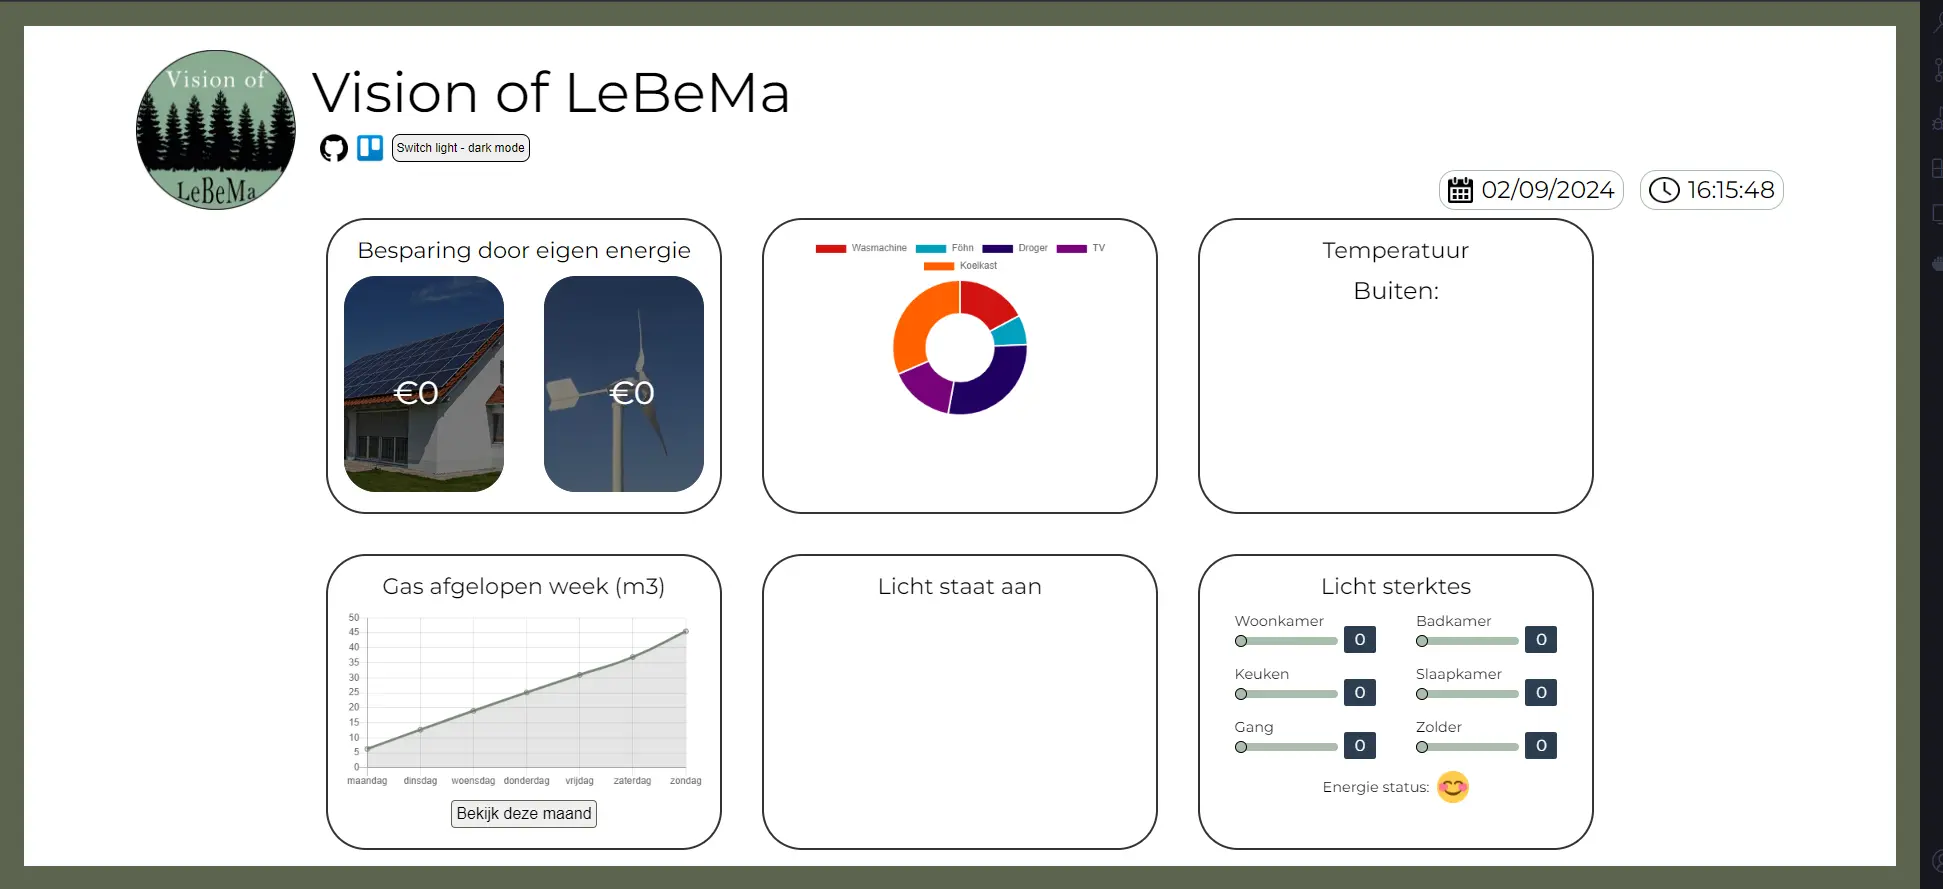The image size is (1943, 889).
Task: Open the Trello board icon
Action: [370, 148]
